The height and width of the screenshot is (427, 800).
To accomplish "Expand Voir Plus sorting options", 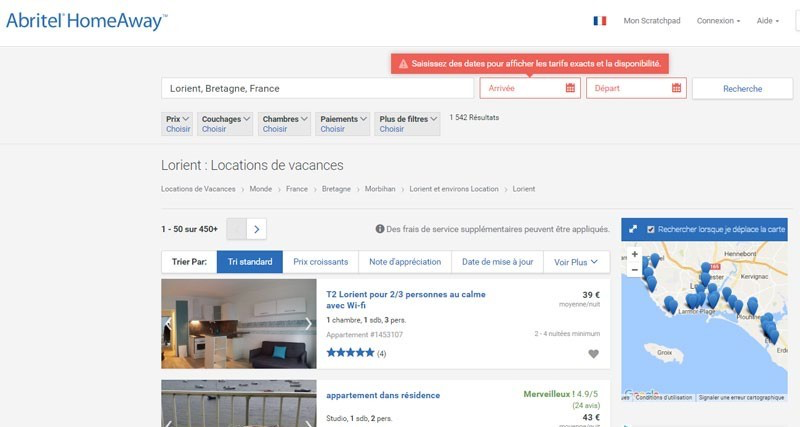I will point(576,262).
